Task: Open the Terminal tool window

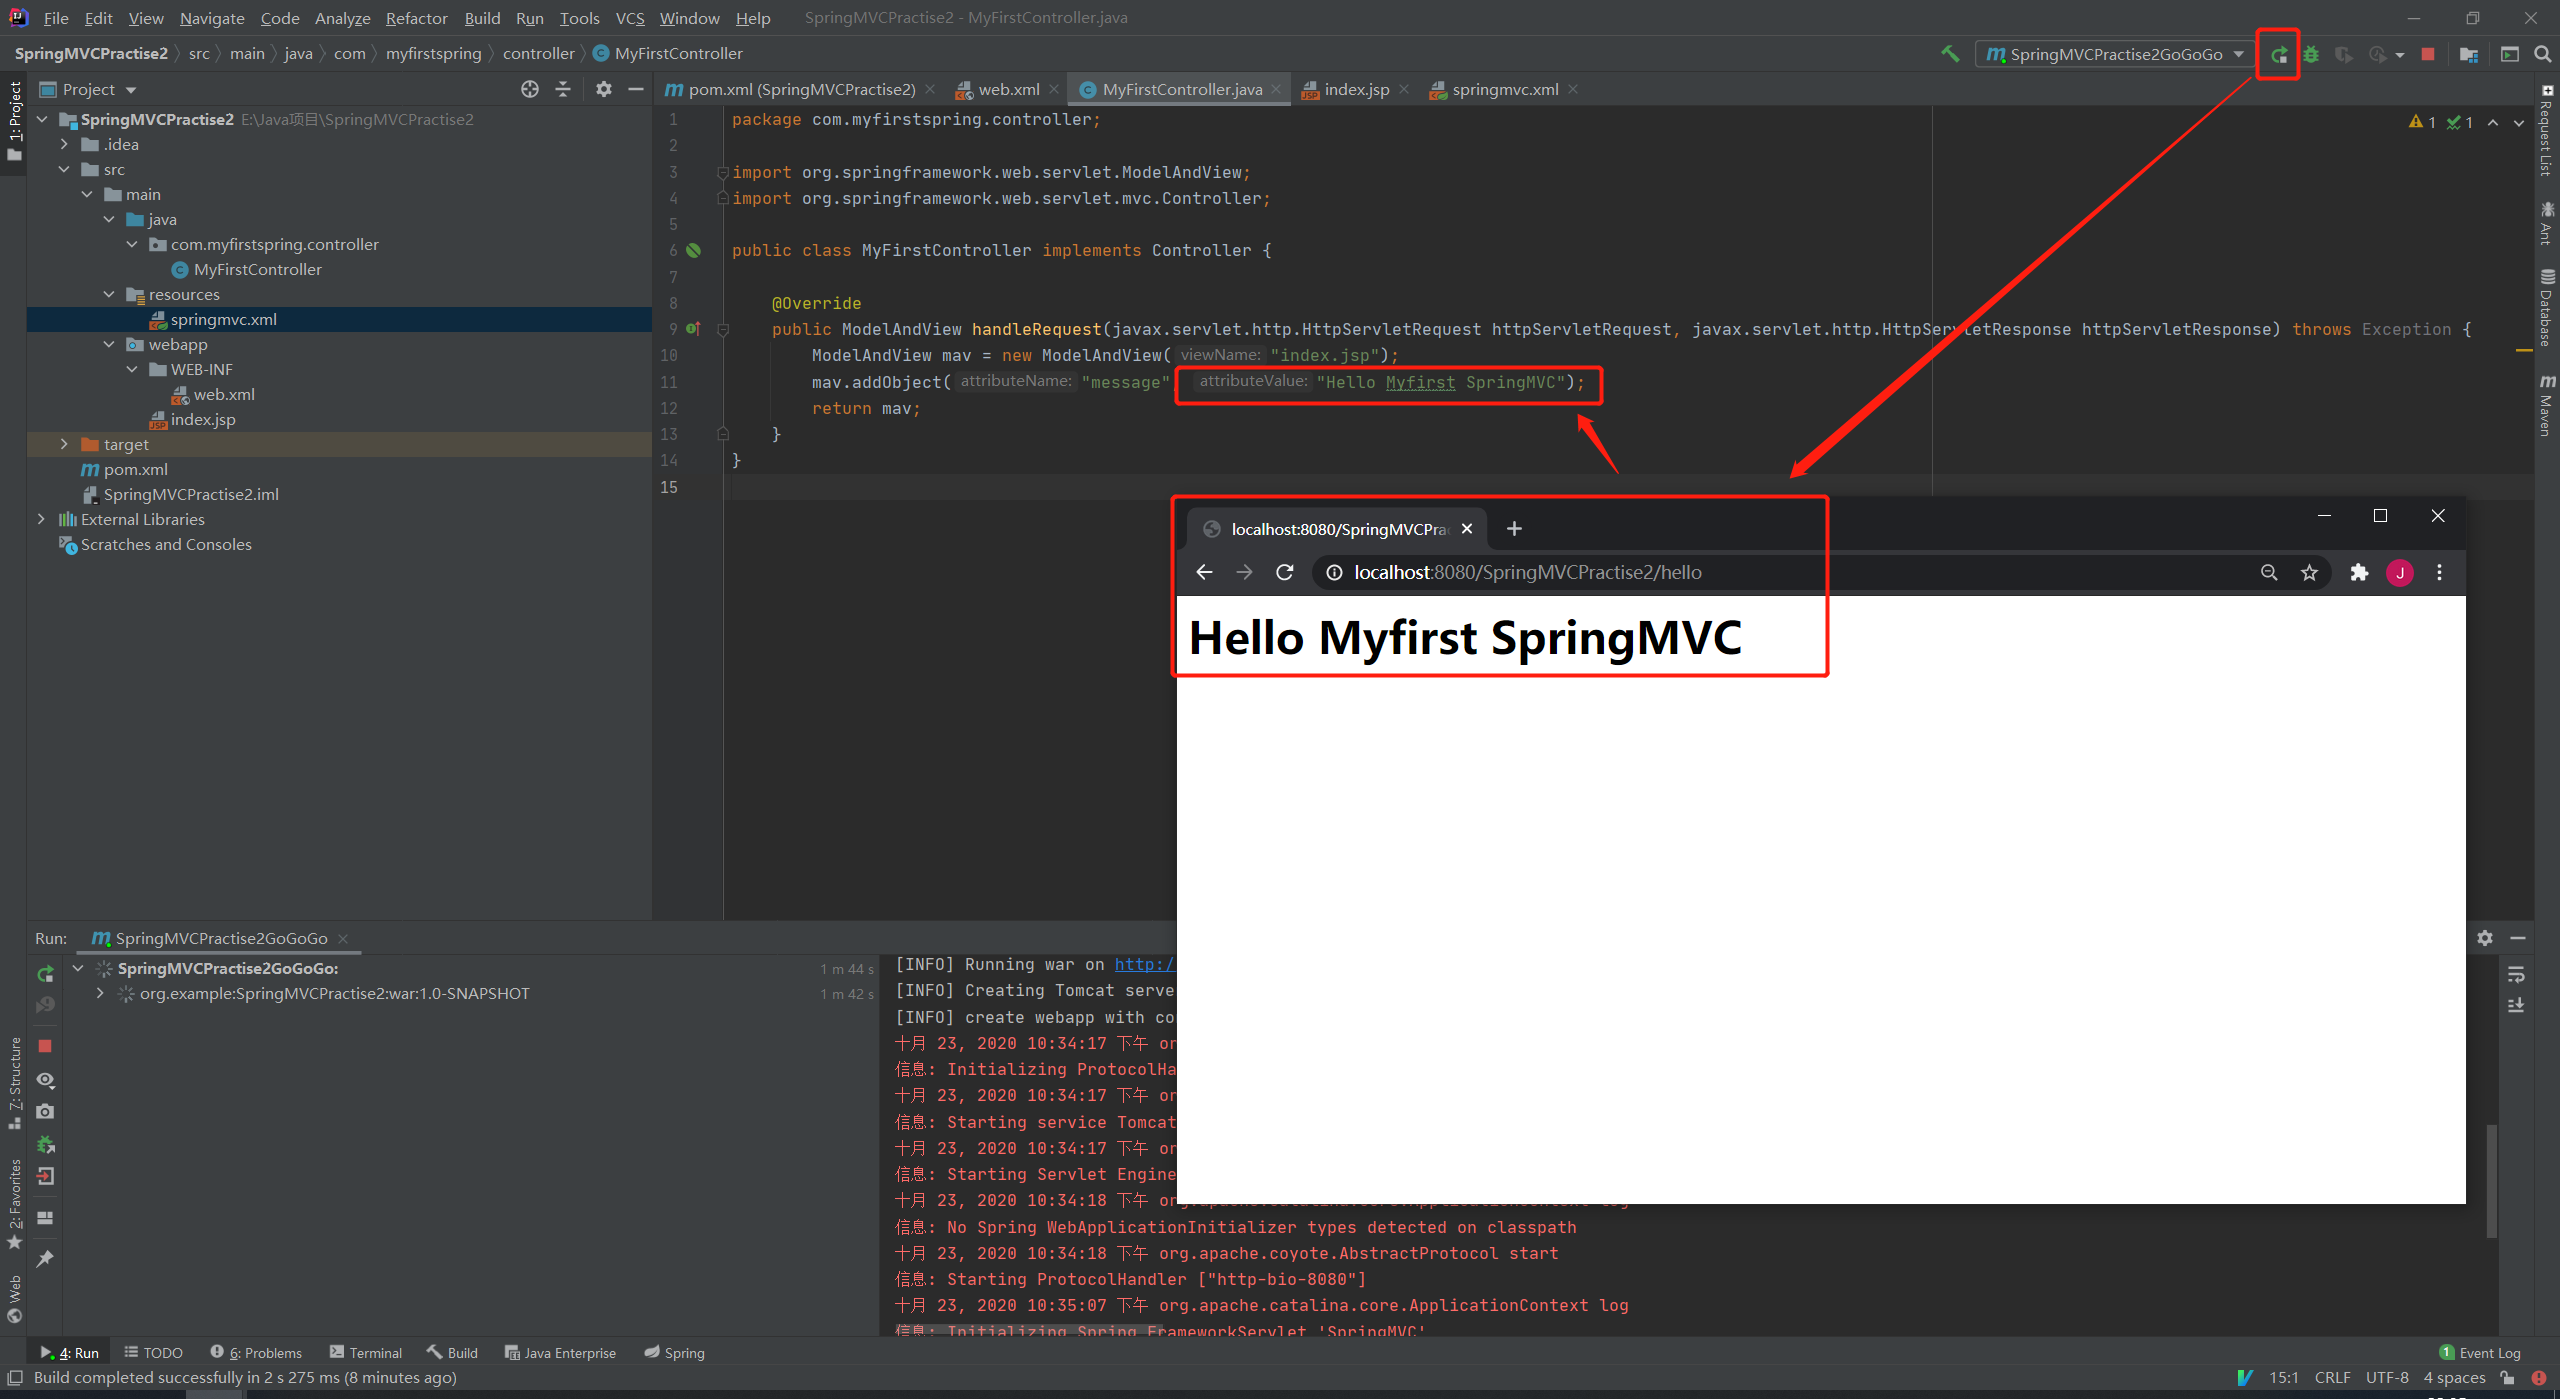Action: (365, 1352)
